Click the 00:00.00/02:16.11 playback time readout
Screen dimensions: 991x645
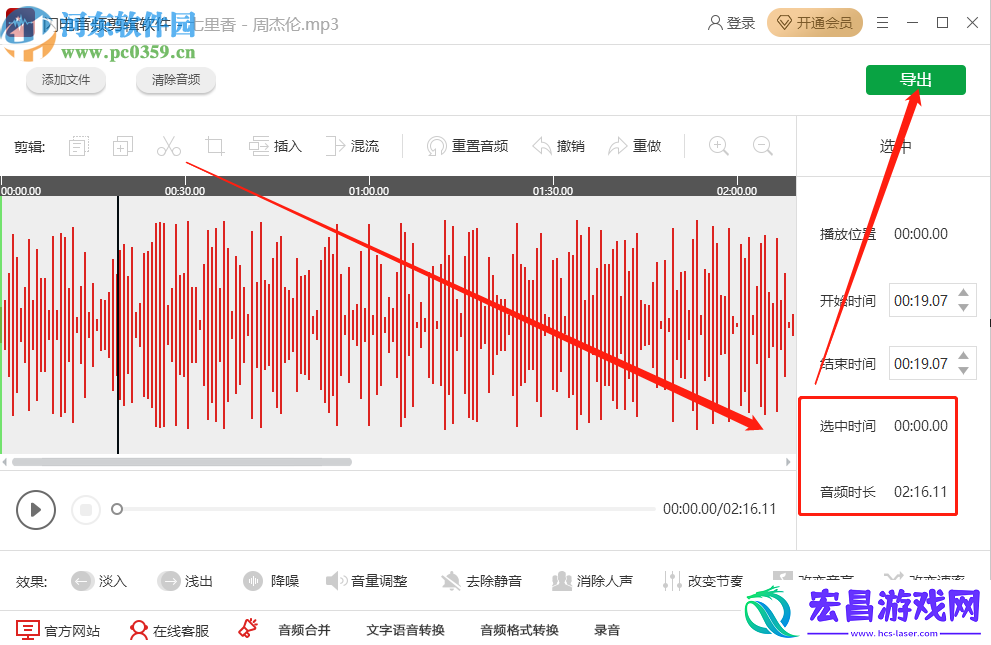pos(719,509)
